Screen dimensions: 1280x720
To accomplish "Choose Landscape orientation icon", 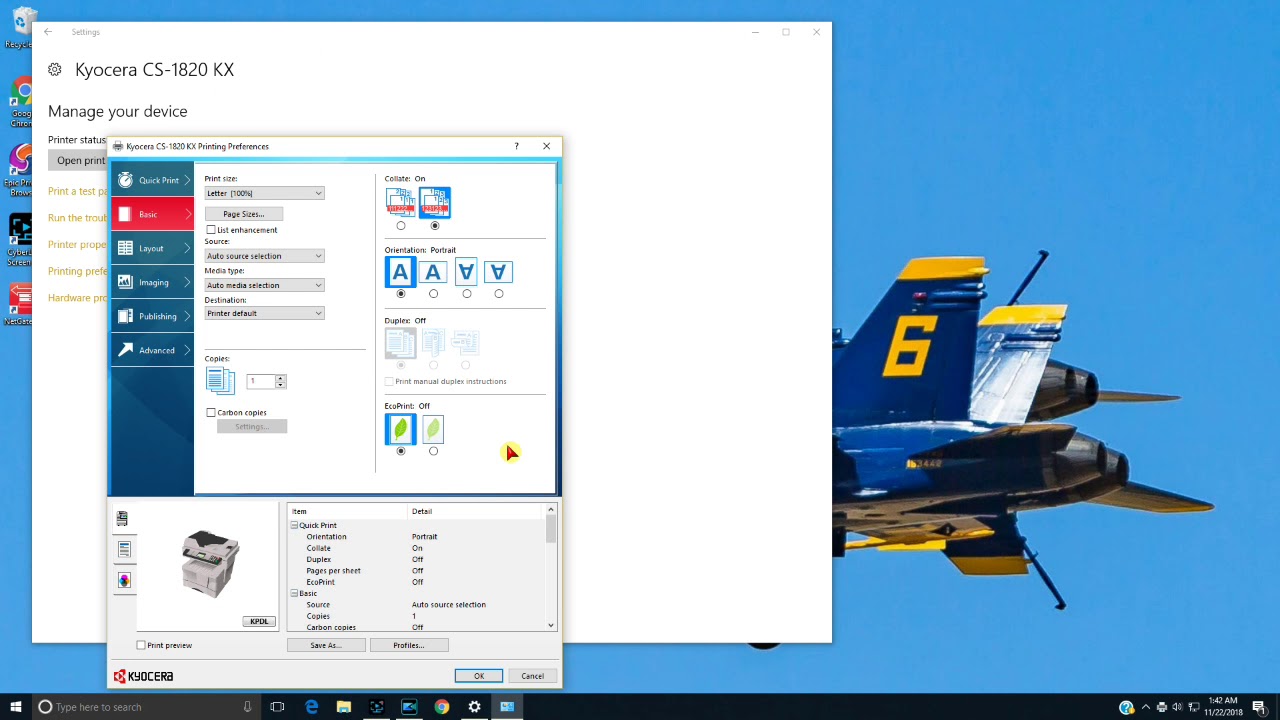I will 433,272.
